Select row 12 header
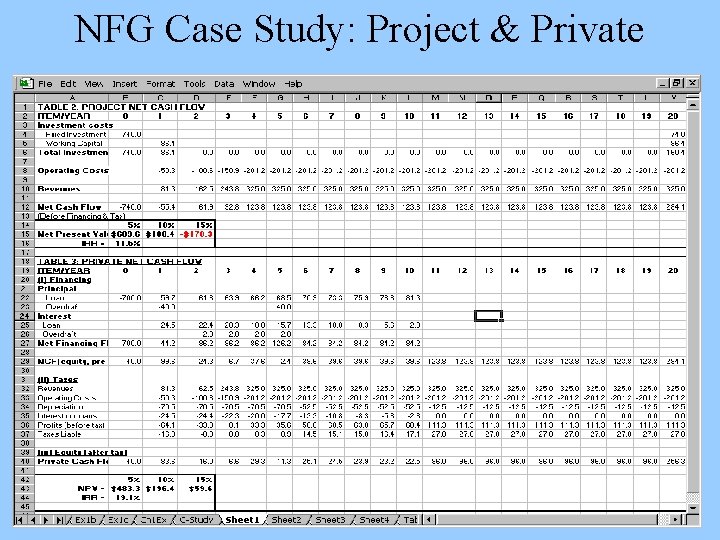The height and width of the screenshot is (540, 720). (x=25, y=207)
